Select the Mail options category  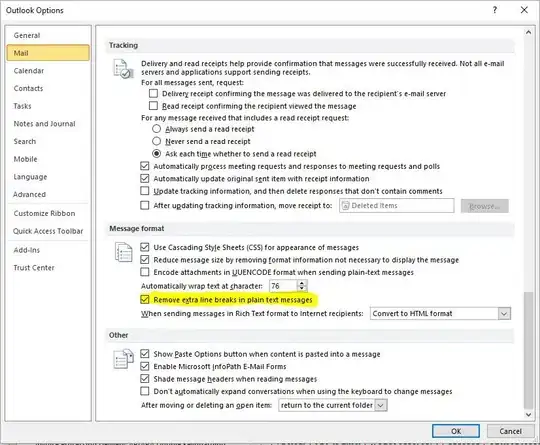pos(48,53)
